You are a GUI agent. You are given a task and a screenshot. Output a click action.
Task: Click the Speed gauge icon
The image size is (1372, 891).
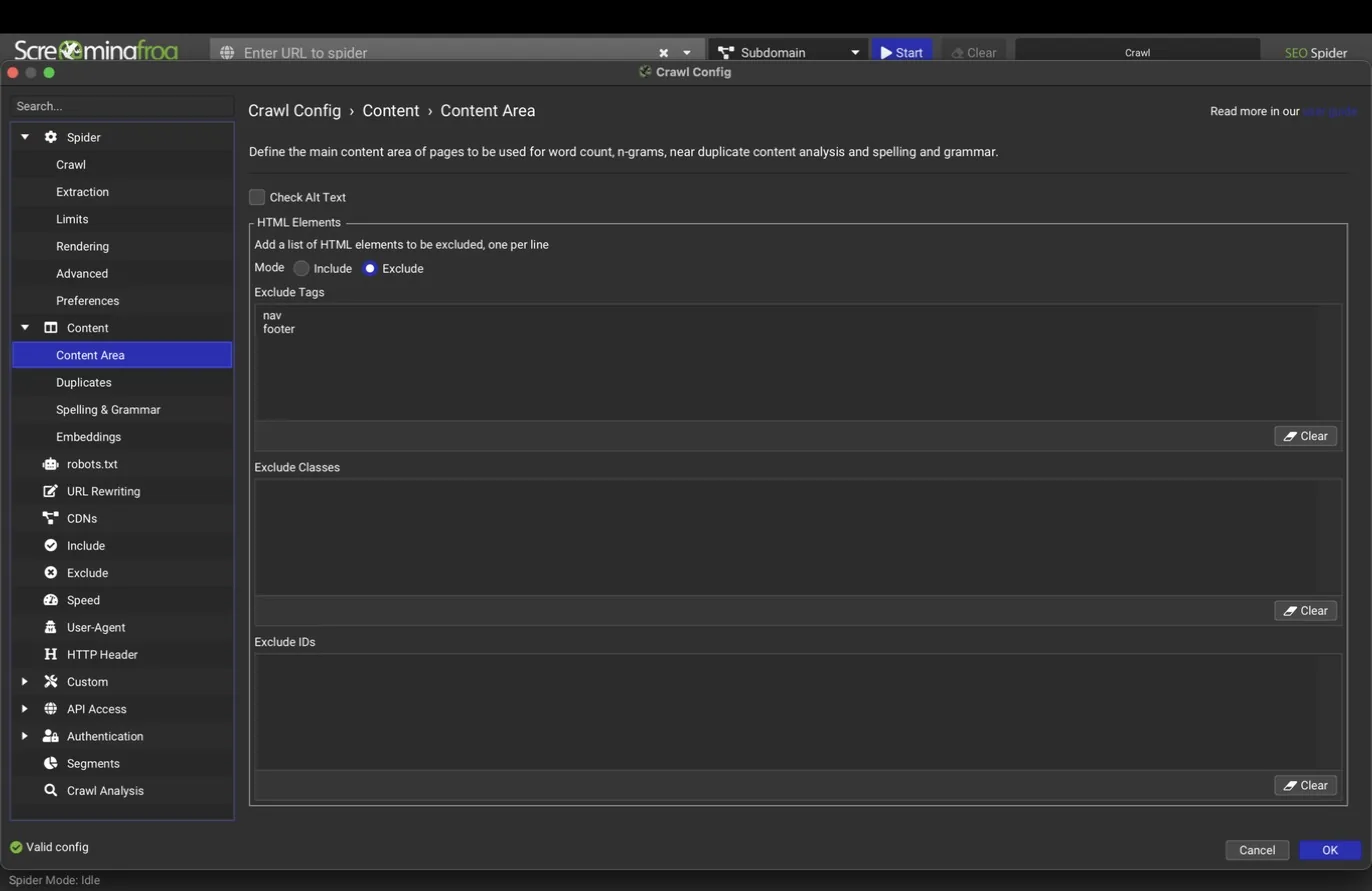click(51, 600)
